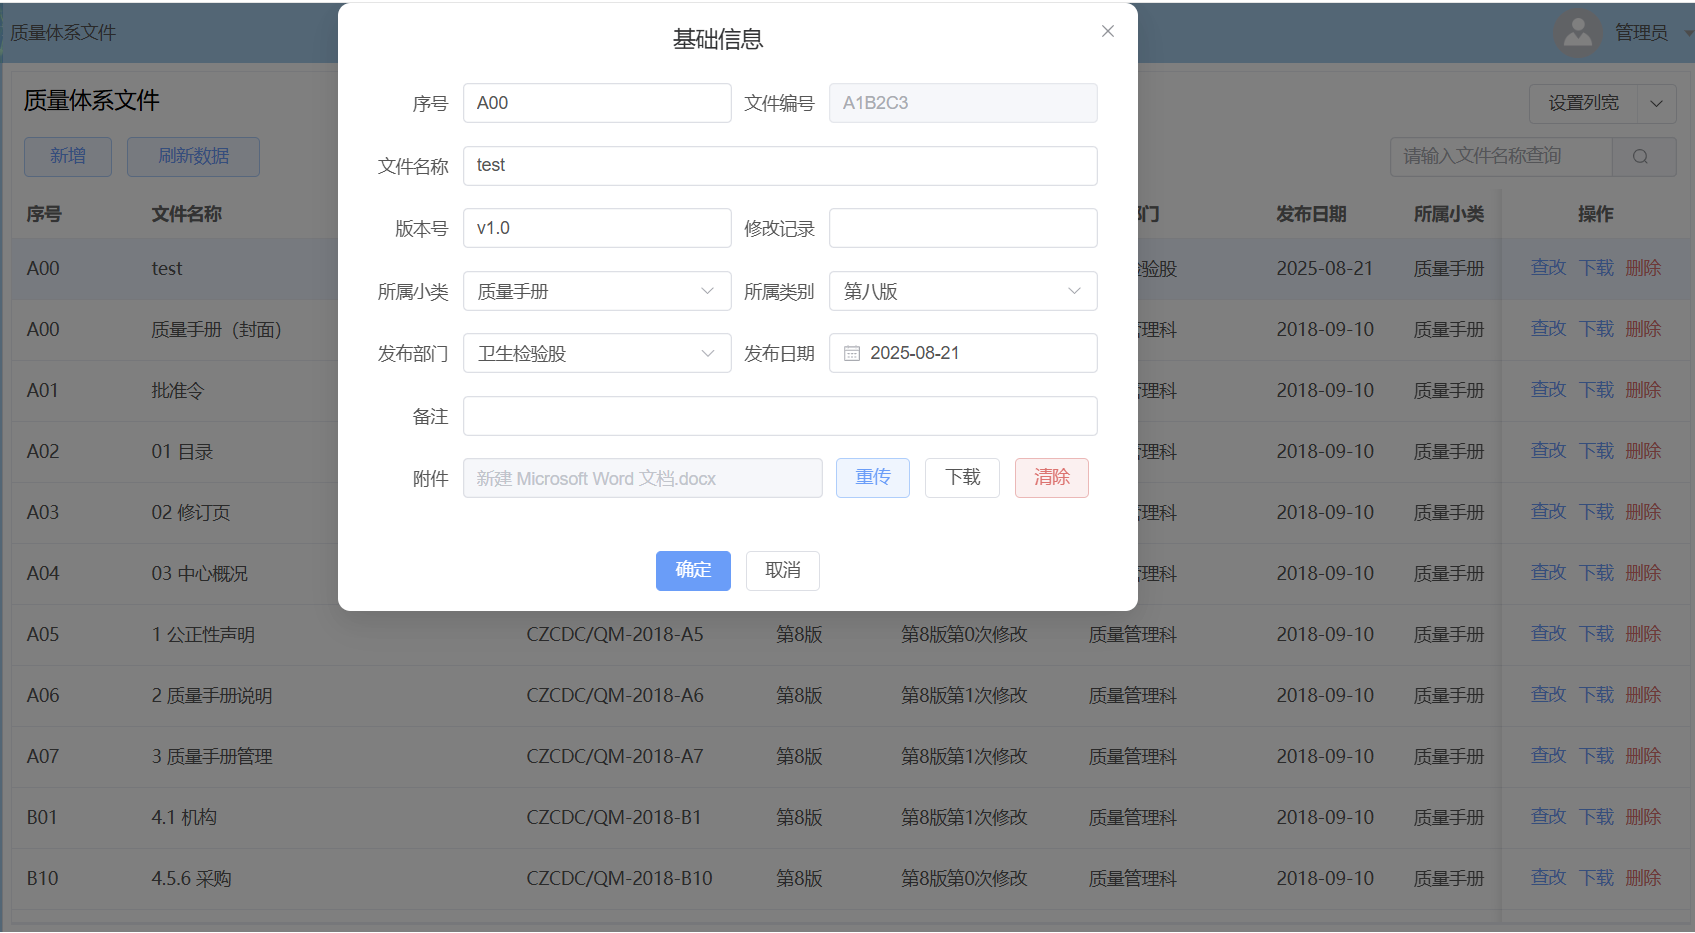The image size is (1695, 933).
Task: Click the 刷新数据 button
Action: (193, 157)
